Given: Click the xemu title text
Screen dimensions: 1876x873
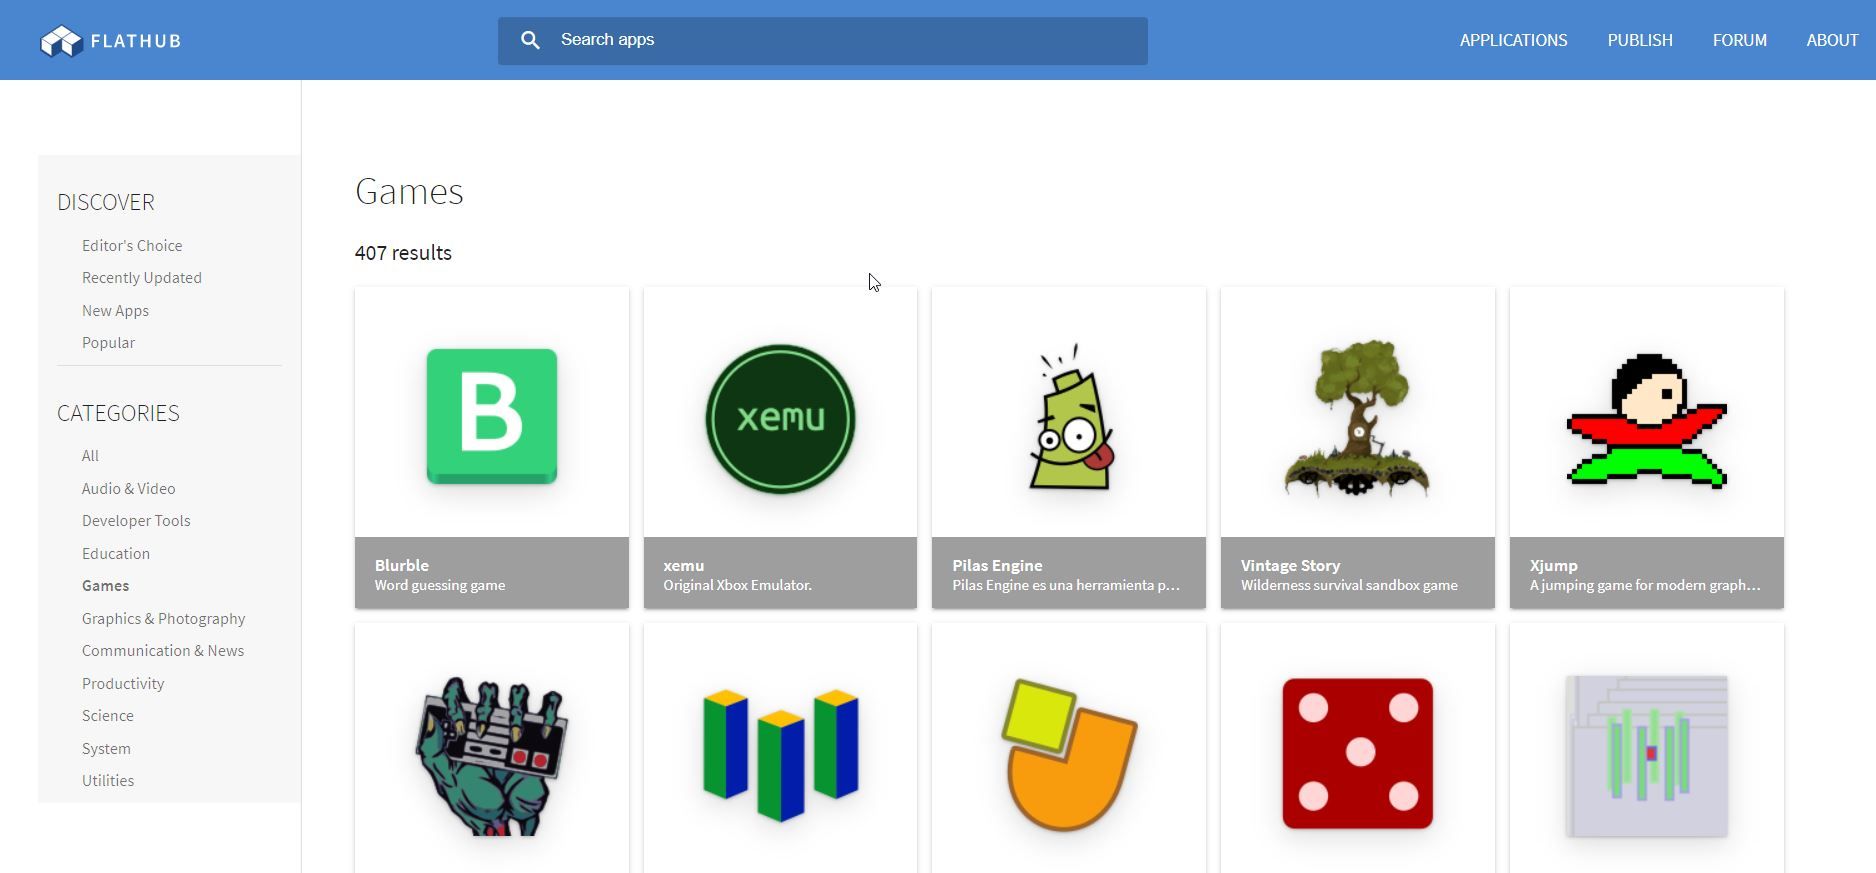Looking at the screenshot, I should (684, 565).
